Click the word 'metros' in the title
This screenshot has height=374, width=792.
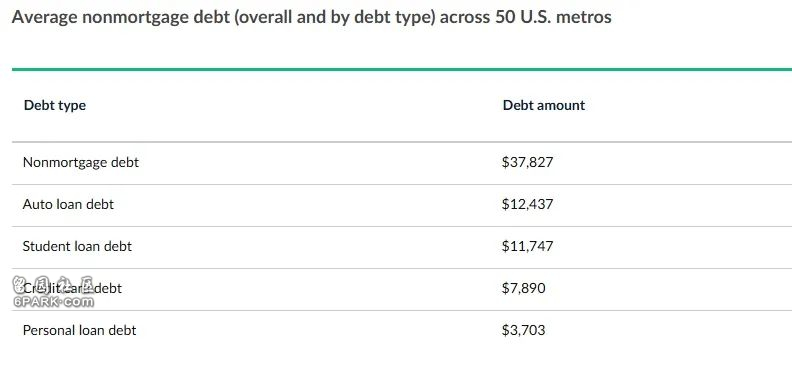pyautogui.click(x=585, y=17)
